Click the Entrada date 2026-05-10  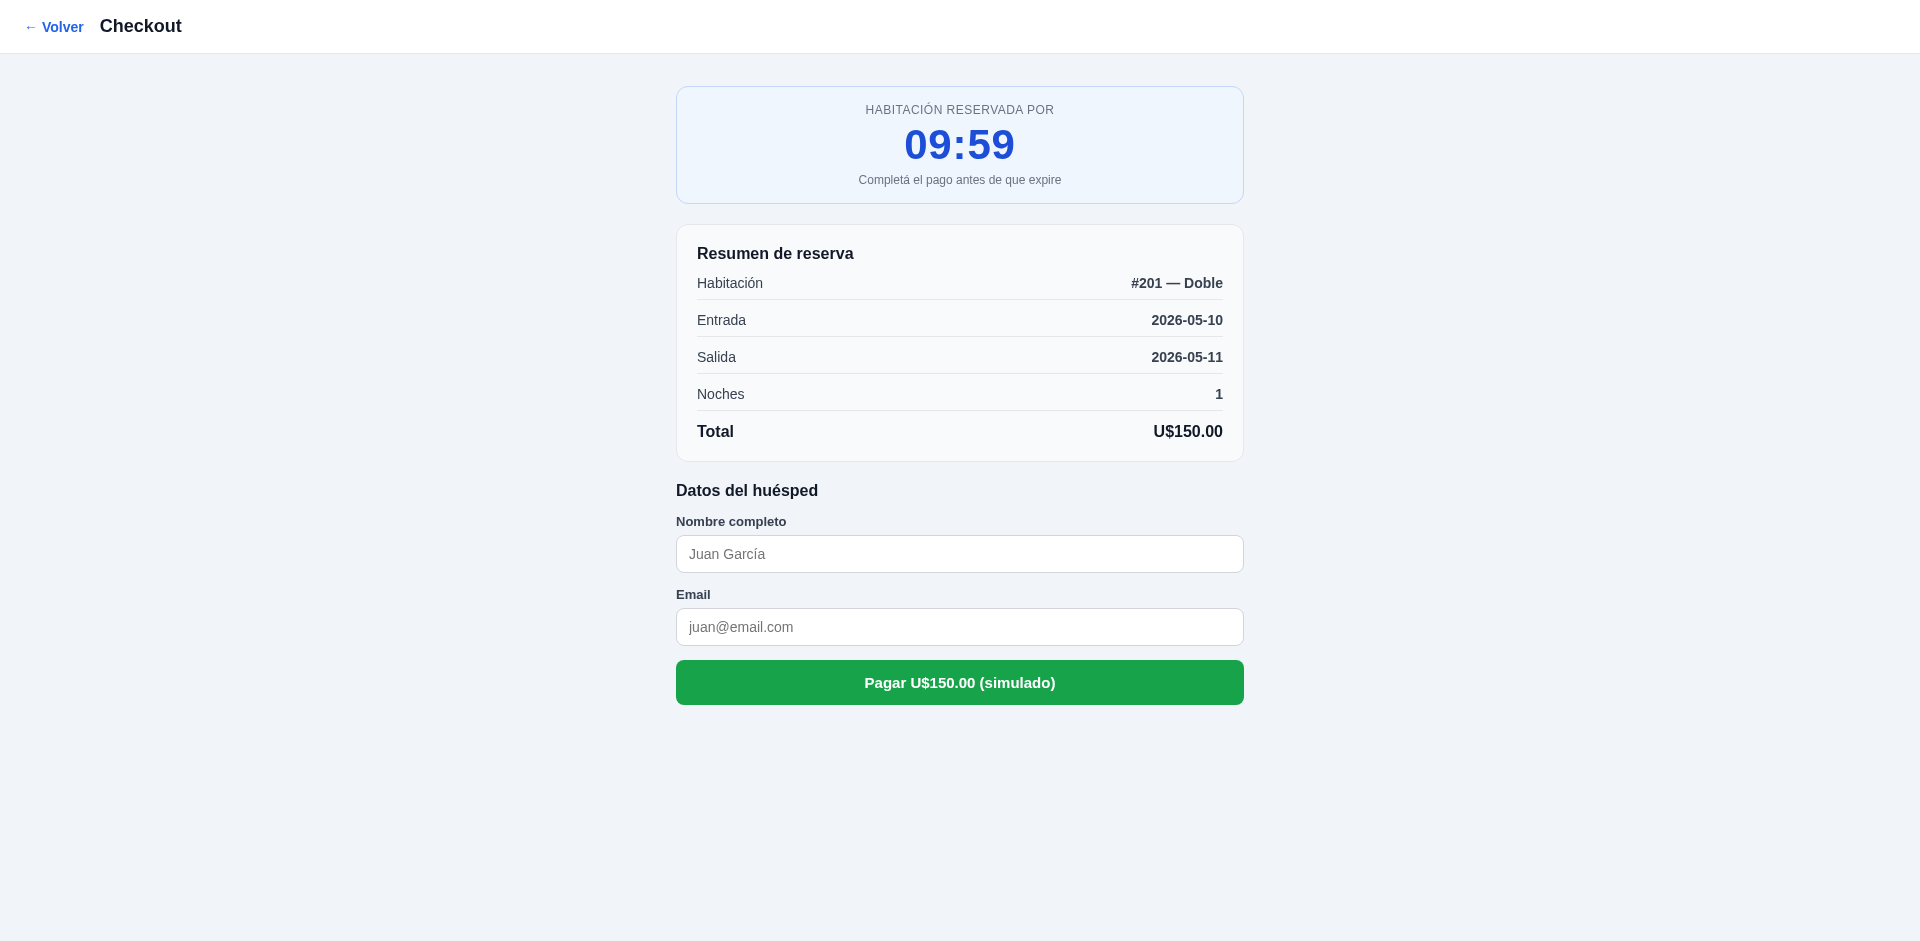click(1187, 320)
